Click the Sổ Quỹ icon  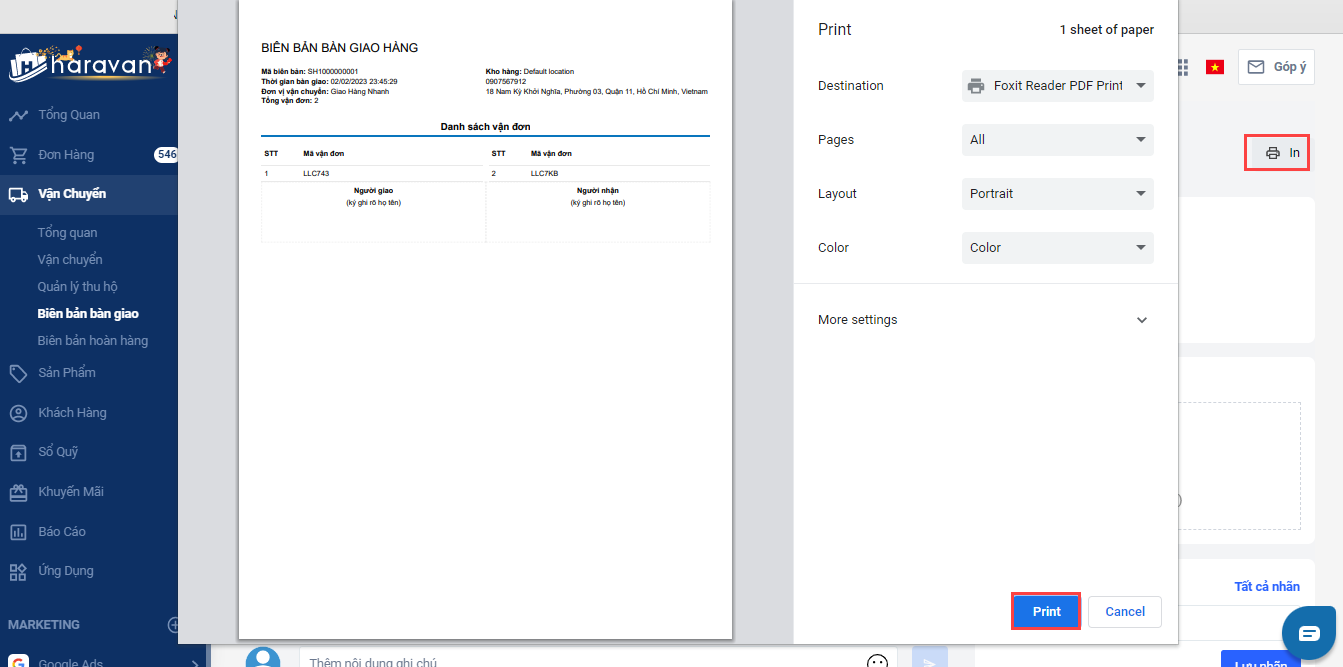18,452
